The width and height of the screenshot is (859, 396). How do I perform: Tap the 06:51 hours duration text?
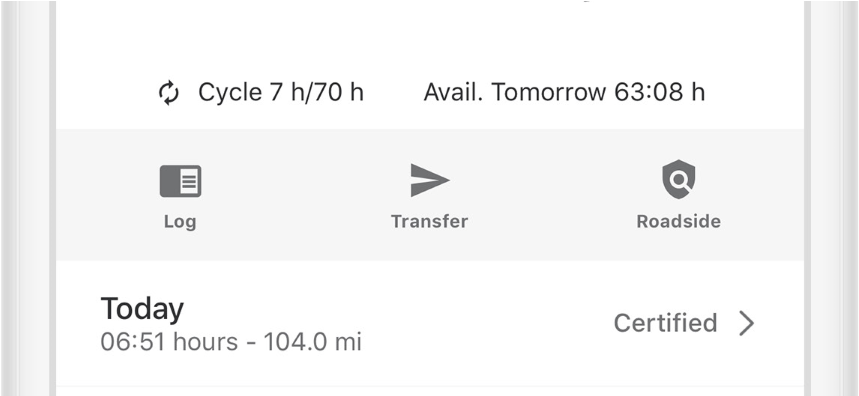coord(169,342)
